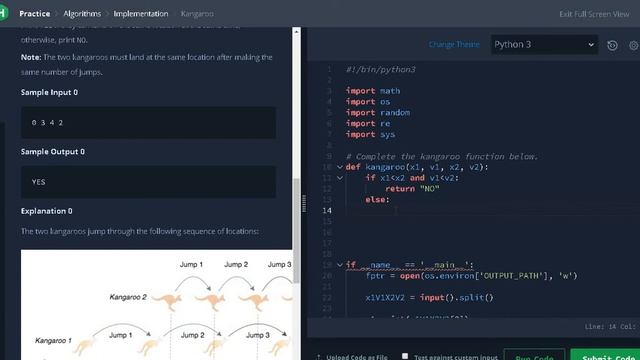Click the 'import sys' code line
Screen dimensions: 640x360
click(x=370, y=134)
